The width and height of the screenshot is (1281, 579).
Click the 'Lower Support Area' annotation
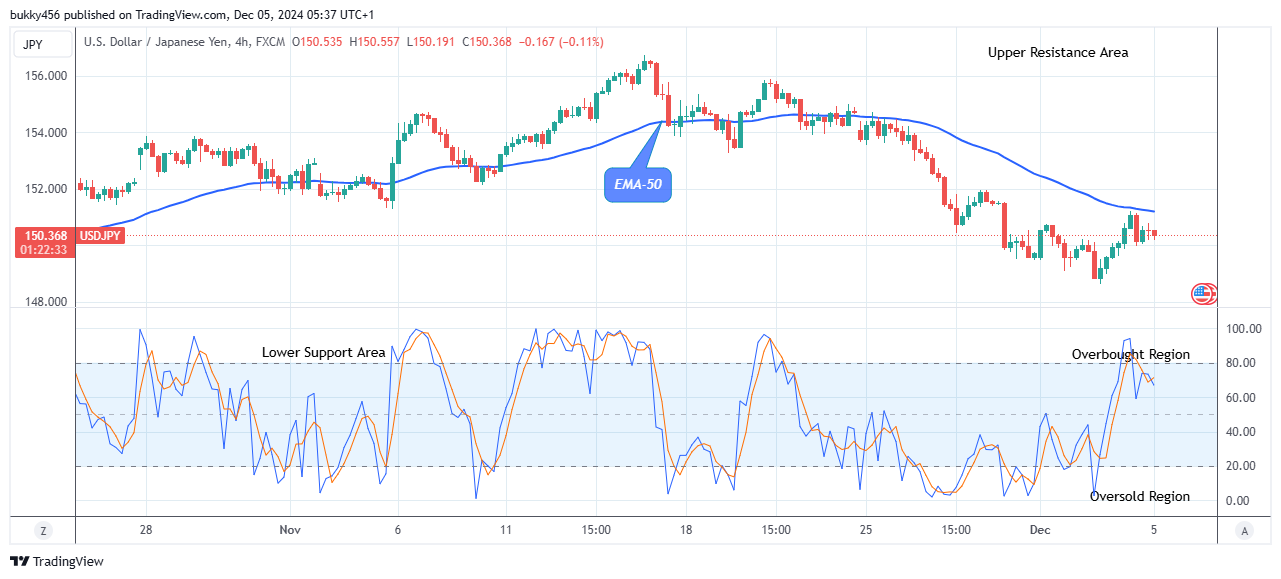tap(324, 352)
